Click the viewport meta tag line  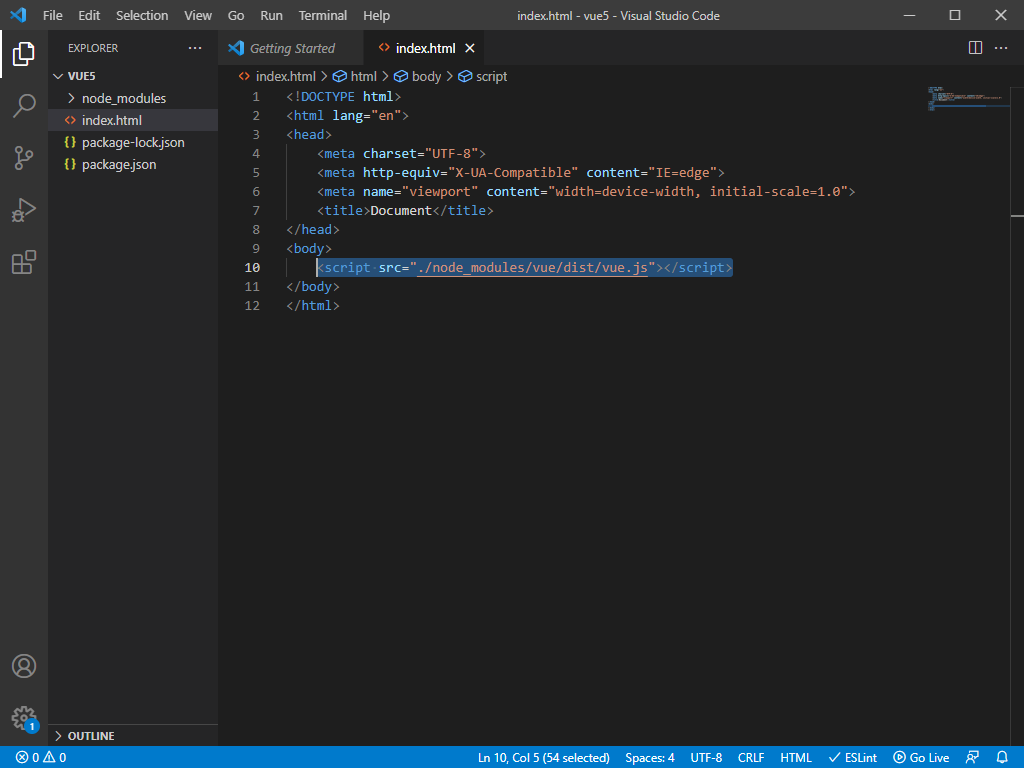[586, 191]
